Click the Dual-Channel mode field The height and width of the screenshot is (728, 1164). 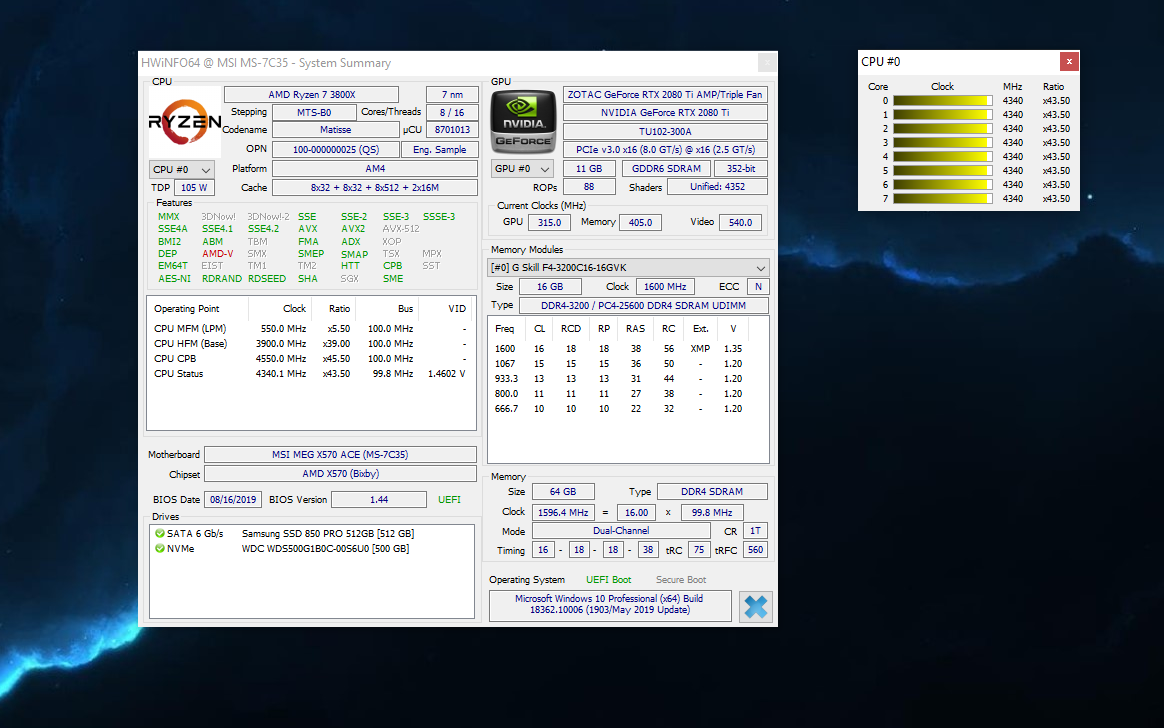pos(621,531)
